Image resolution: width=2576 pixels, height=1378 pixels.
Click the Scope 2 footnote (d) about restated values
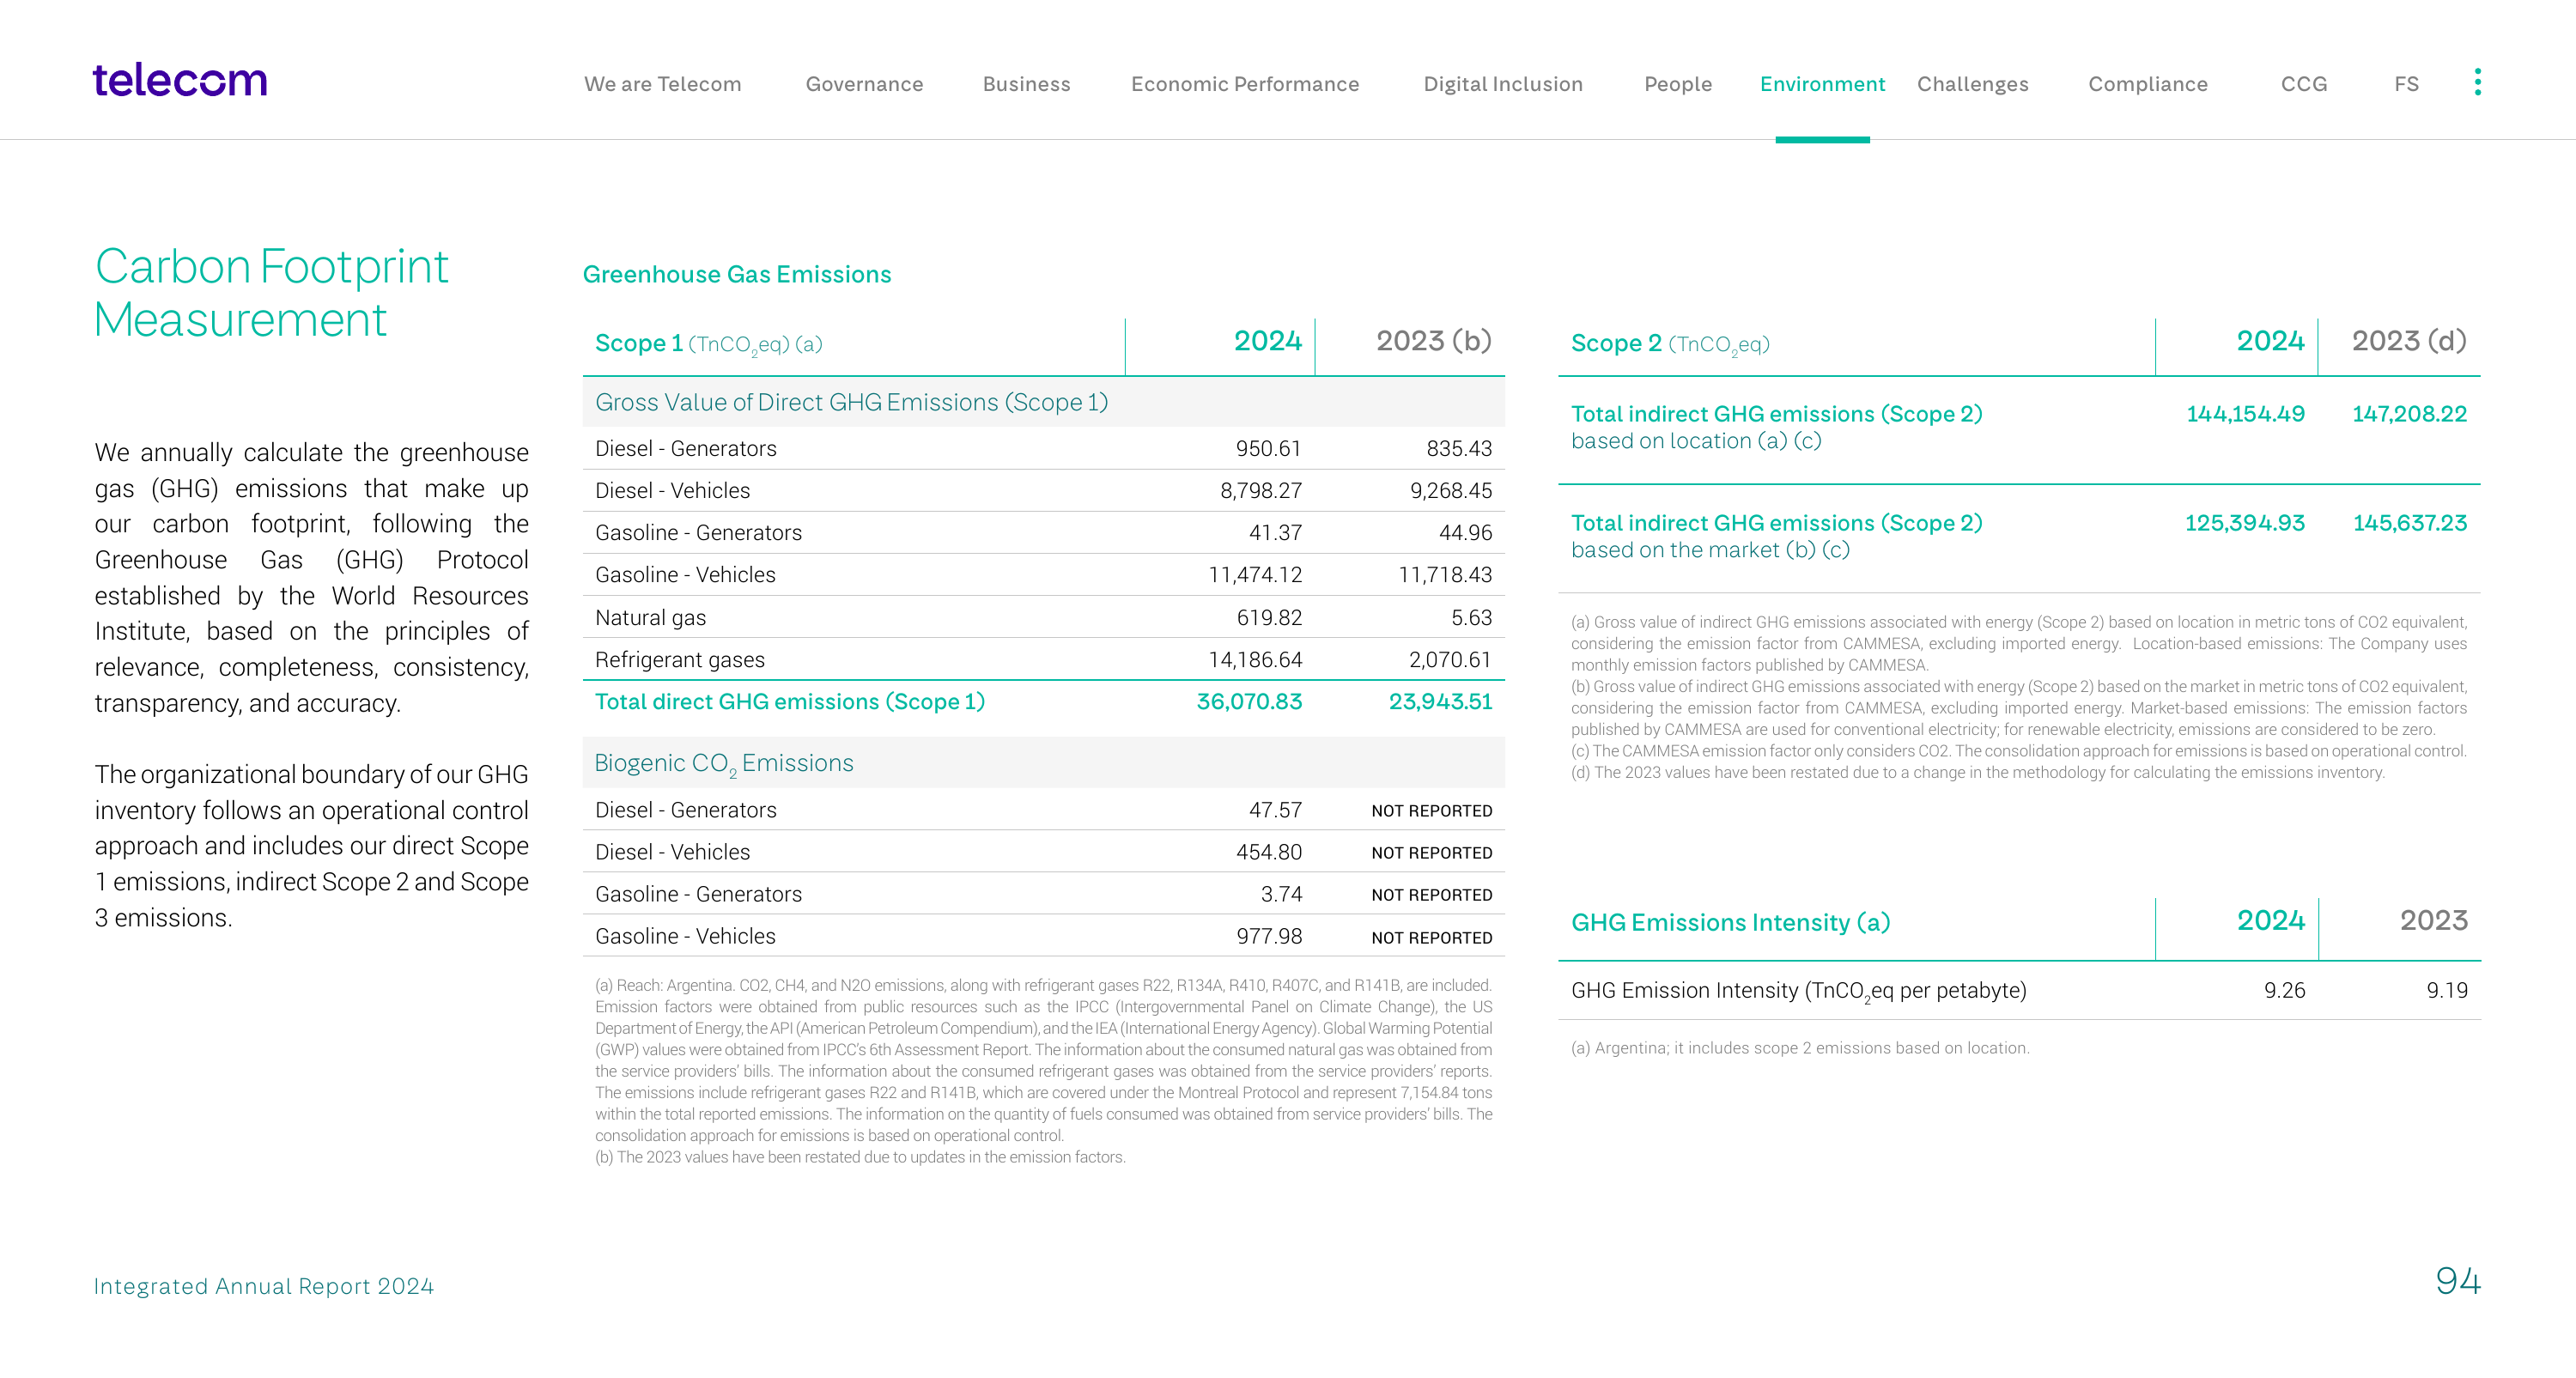[x=1977, y=772]
